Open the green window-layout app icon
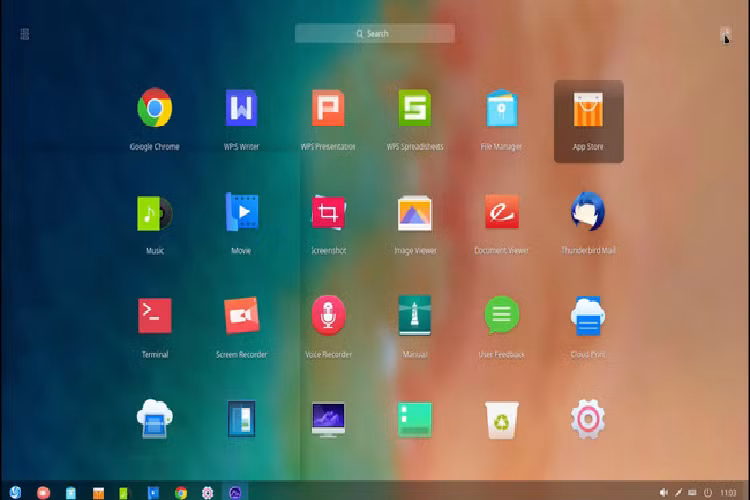The image size is (750, 500). (415, 420)
